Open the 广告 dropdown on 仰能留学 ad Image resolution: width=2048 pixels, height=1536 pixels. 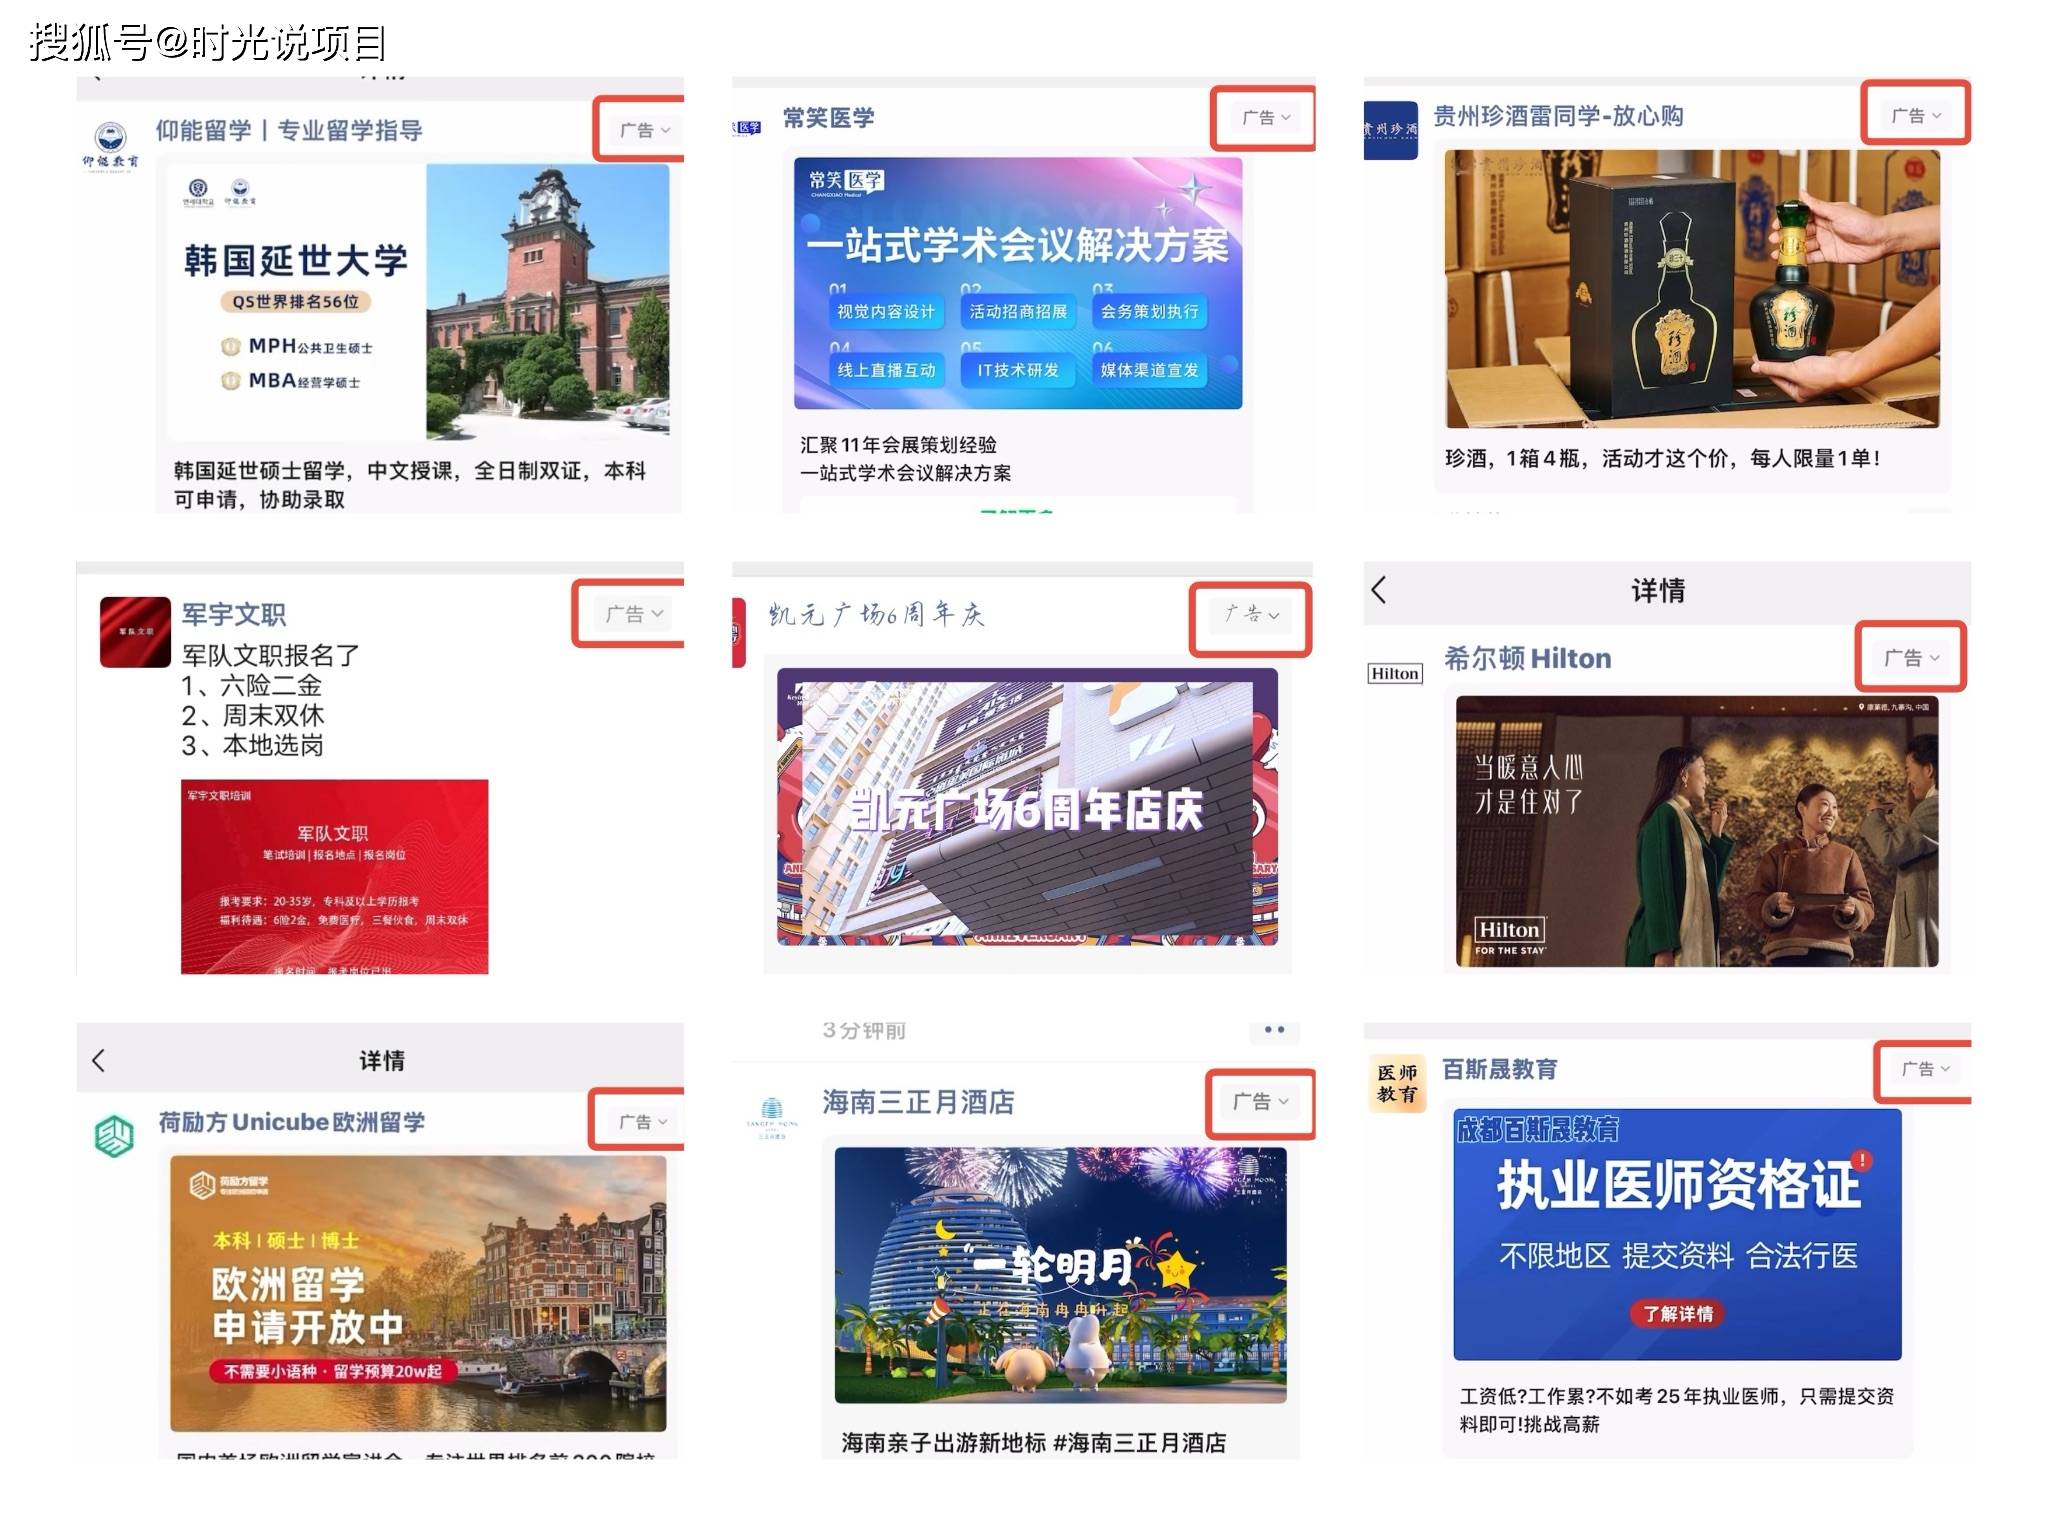point(644,130)
